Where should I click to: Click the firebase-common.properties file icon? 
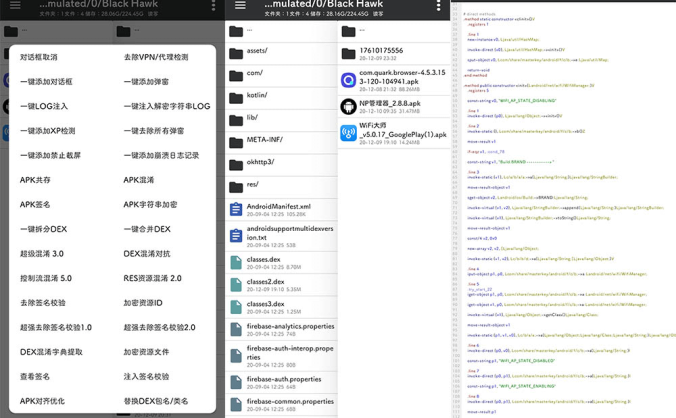[236, 404]
